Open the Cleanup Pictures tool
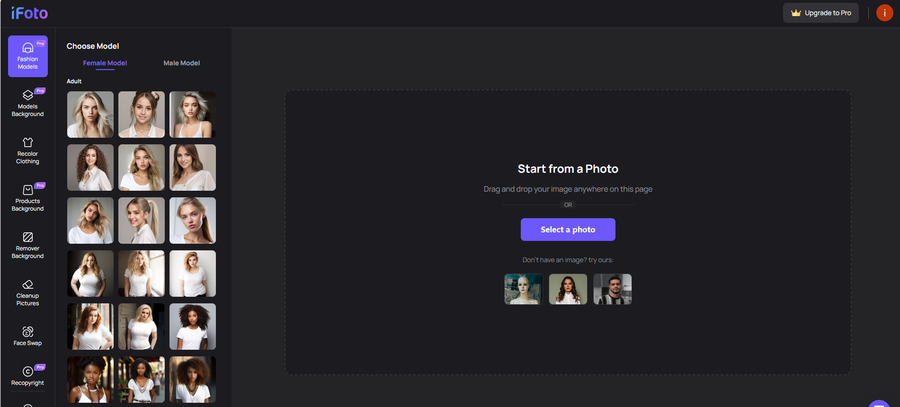Image resolution: width=900 pixels, height=407 pixels. click(x=28, y=291)
